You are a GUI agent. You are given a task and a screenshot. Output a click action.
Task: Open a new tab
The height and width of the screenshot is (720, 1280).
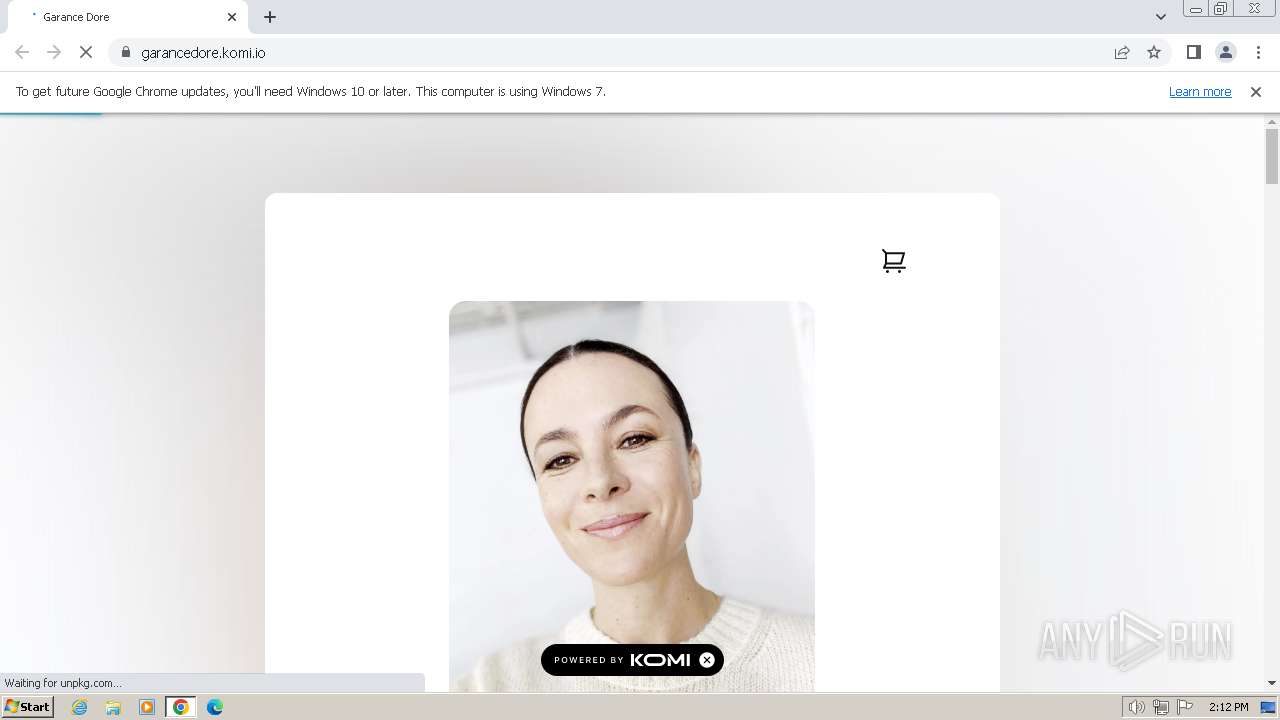coord(270,17)
